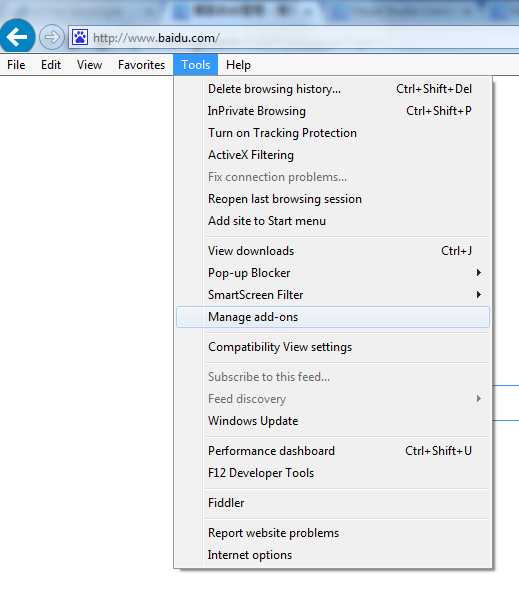Image resolution: width=519 pixels, height=612 pixels.
Task: Open Compatibility View settings
Action: click(x=332, y=347)
